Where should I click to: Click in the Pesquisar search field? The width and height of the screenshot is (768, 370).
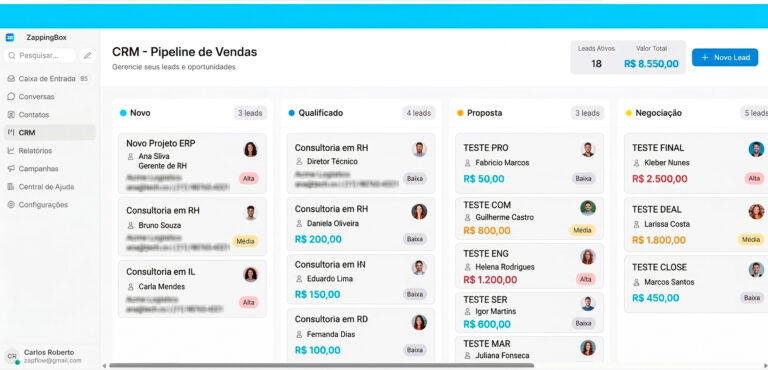(x=40, y=56)
